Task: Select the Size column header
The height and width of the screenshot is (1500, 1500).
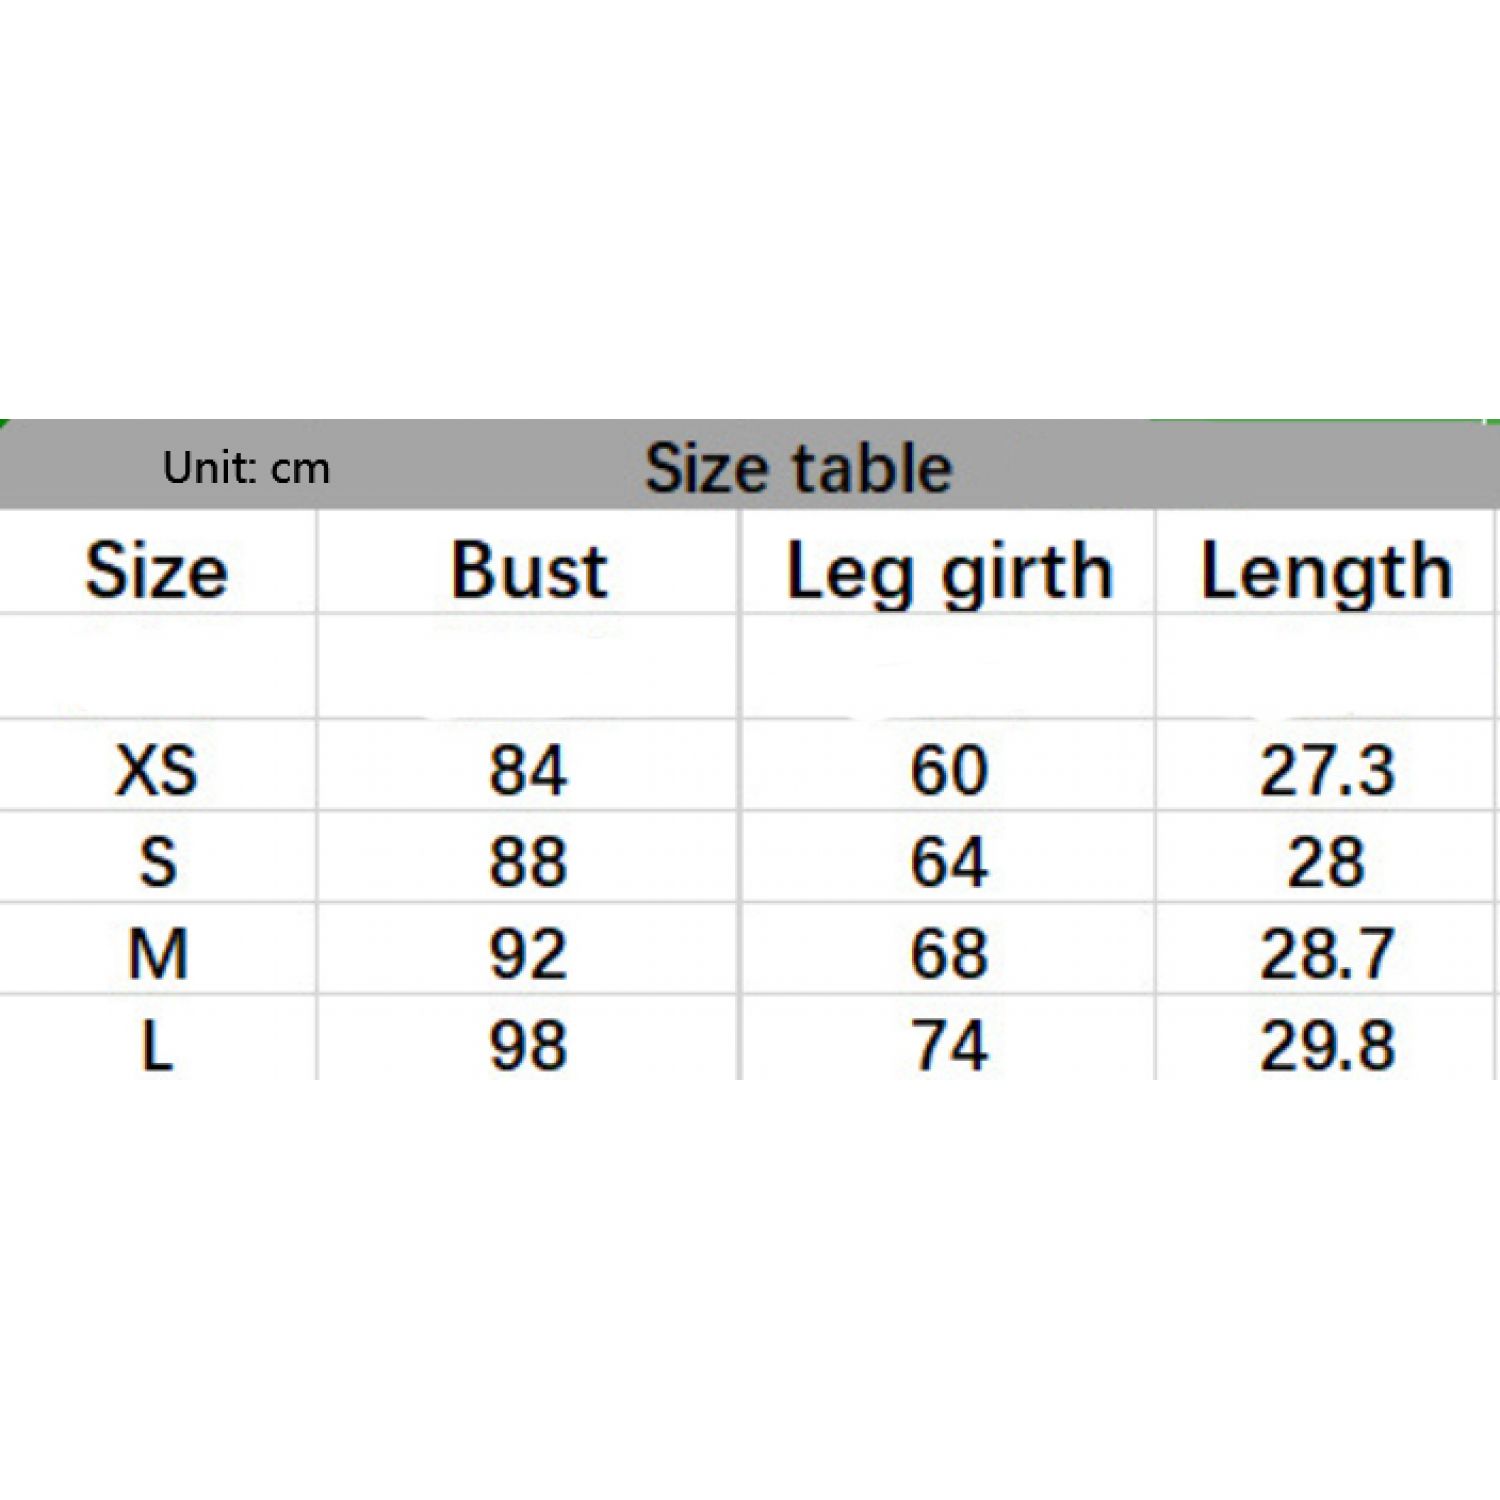Action: click(x=157, y=571)
